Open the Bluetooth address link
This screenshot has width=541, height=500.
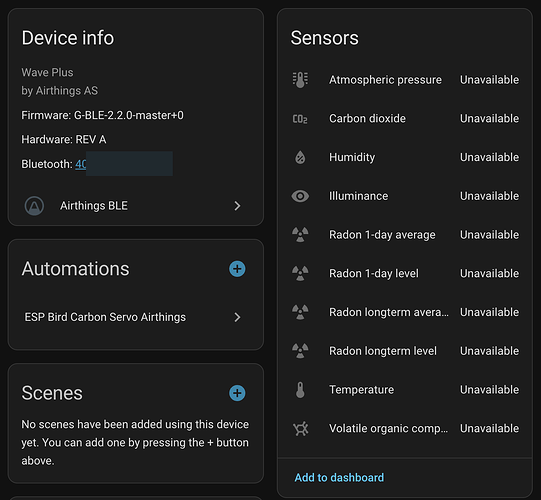coord(81,164)
